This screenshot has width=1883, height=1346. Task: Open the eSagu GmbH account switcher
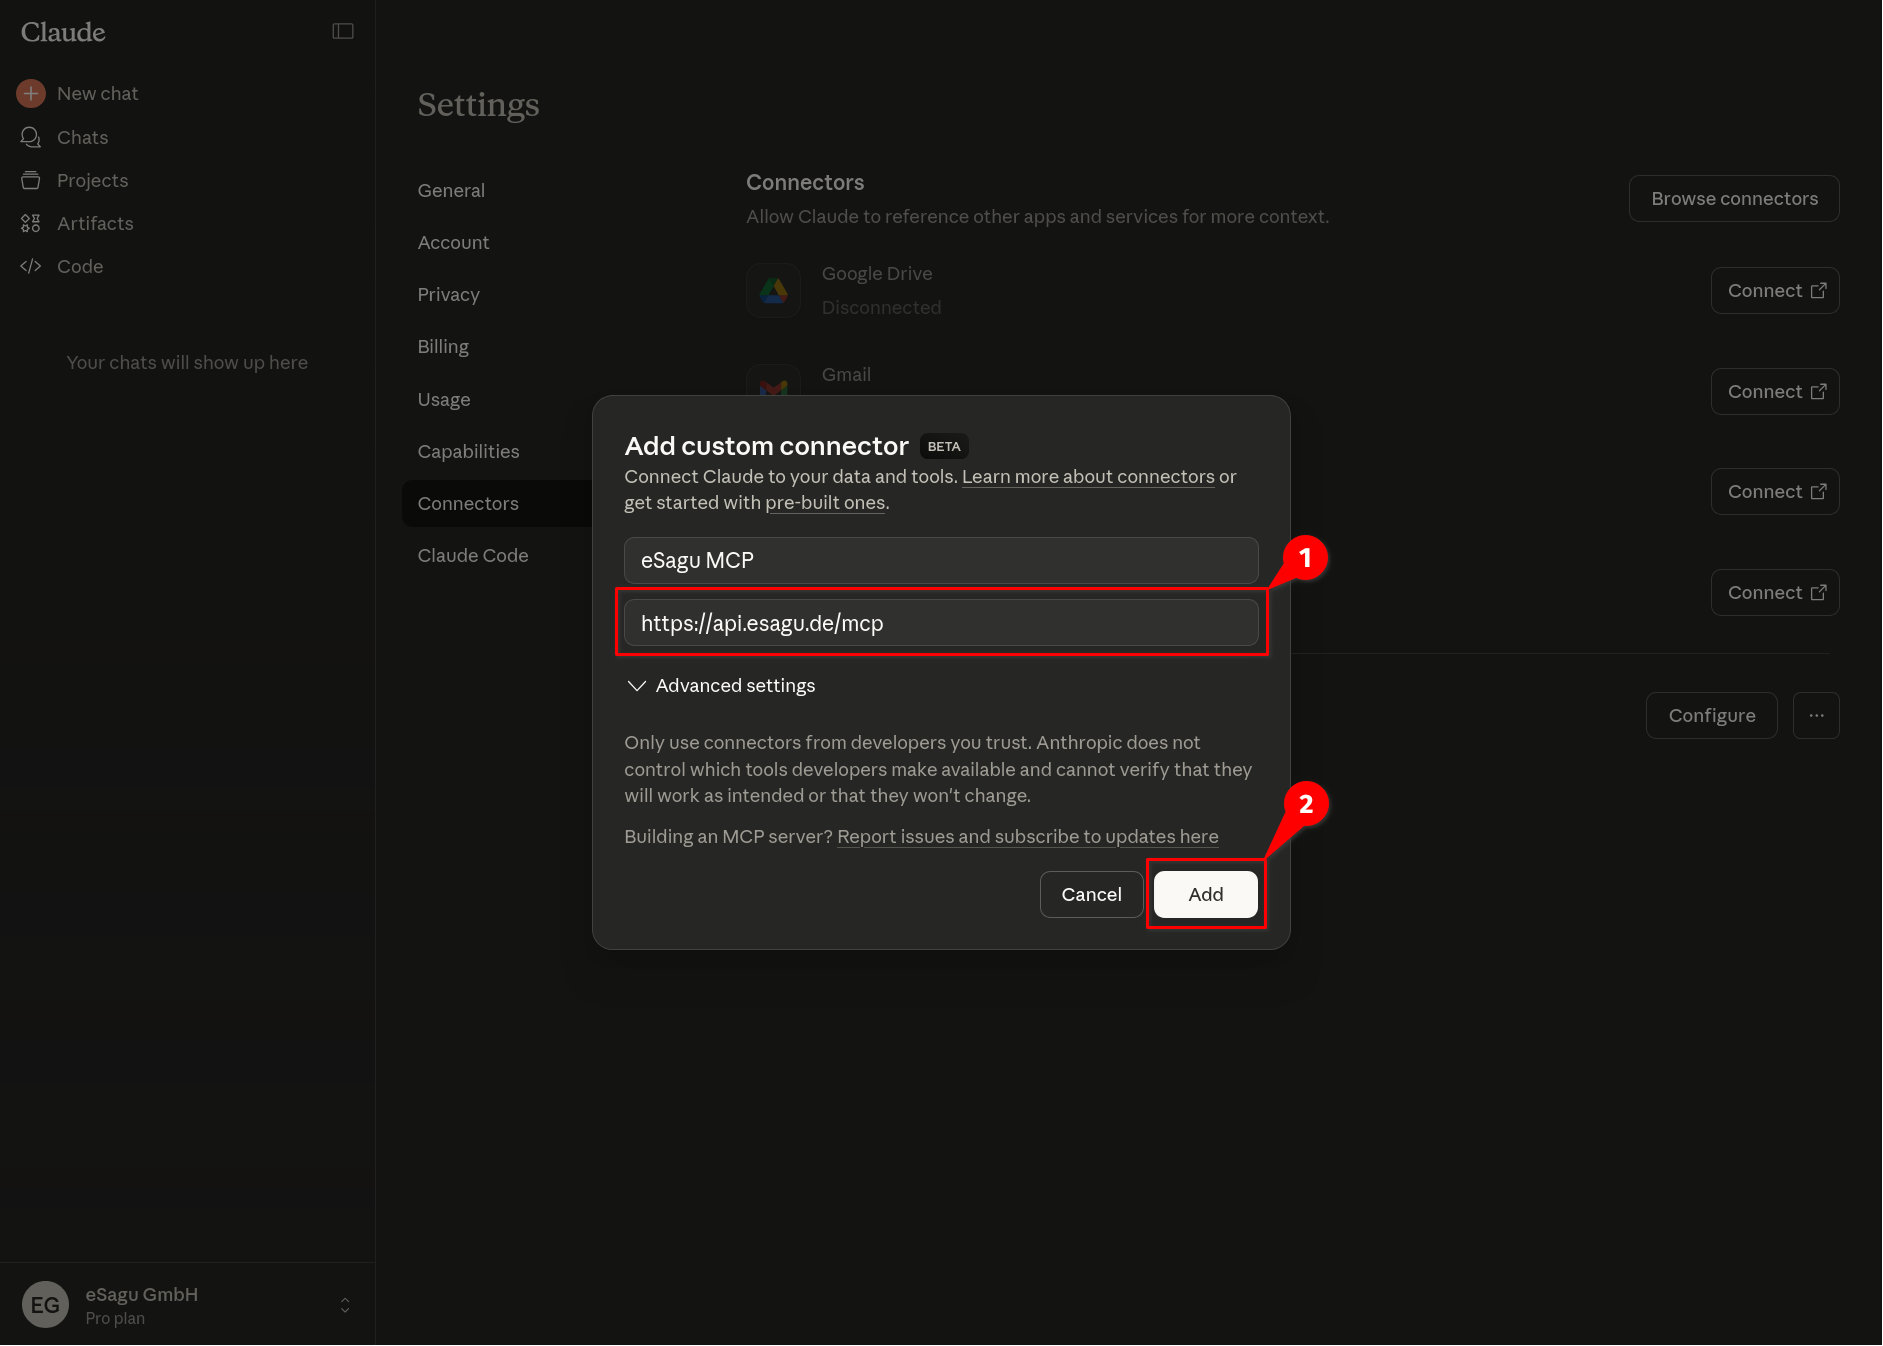point(344,1305)
